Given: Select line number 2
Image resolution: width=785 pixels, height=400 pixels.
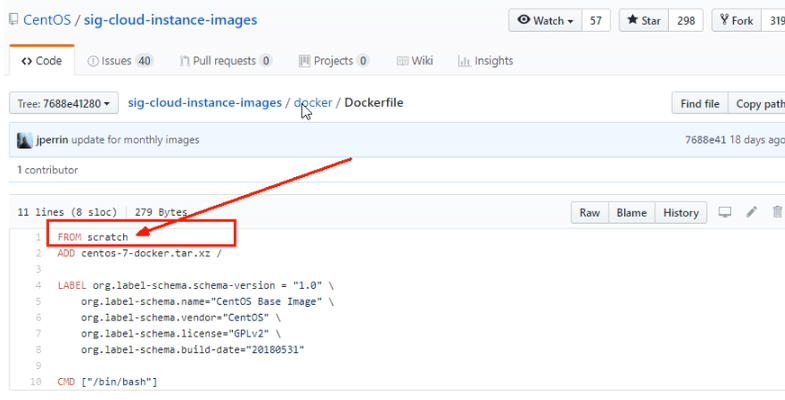Looking at the screenshot, I should pyautogui.click(x=38, y=253).
